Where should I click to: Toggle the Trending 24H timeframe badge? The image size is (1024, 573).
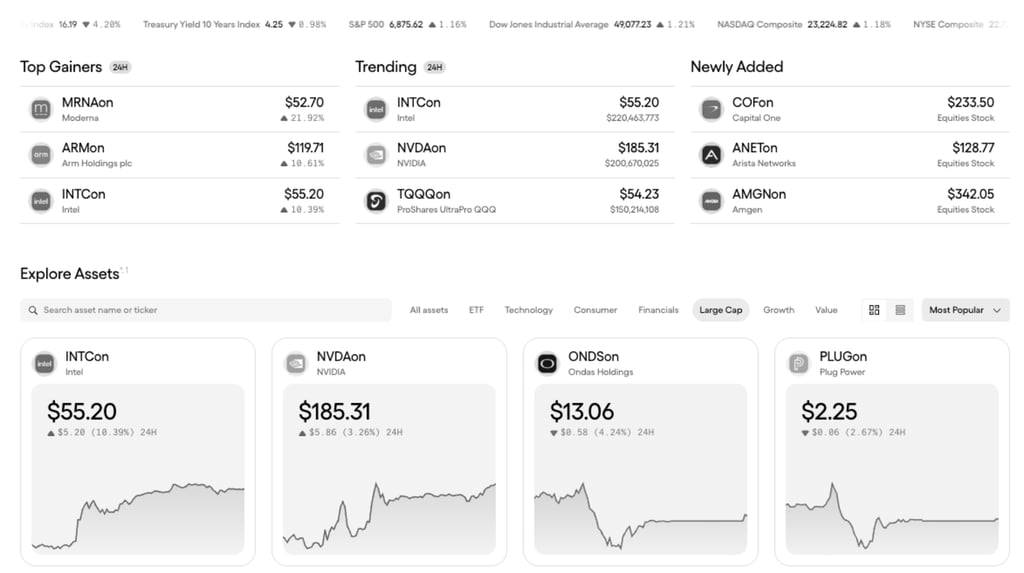[x=434, y=67]
